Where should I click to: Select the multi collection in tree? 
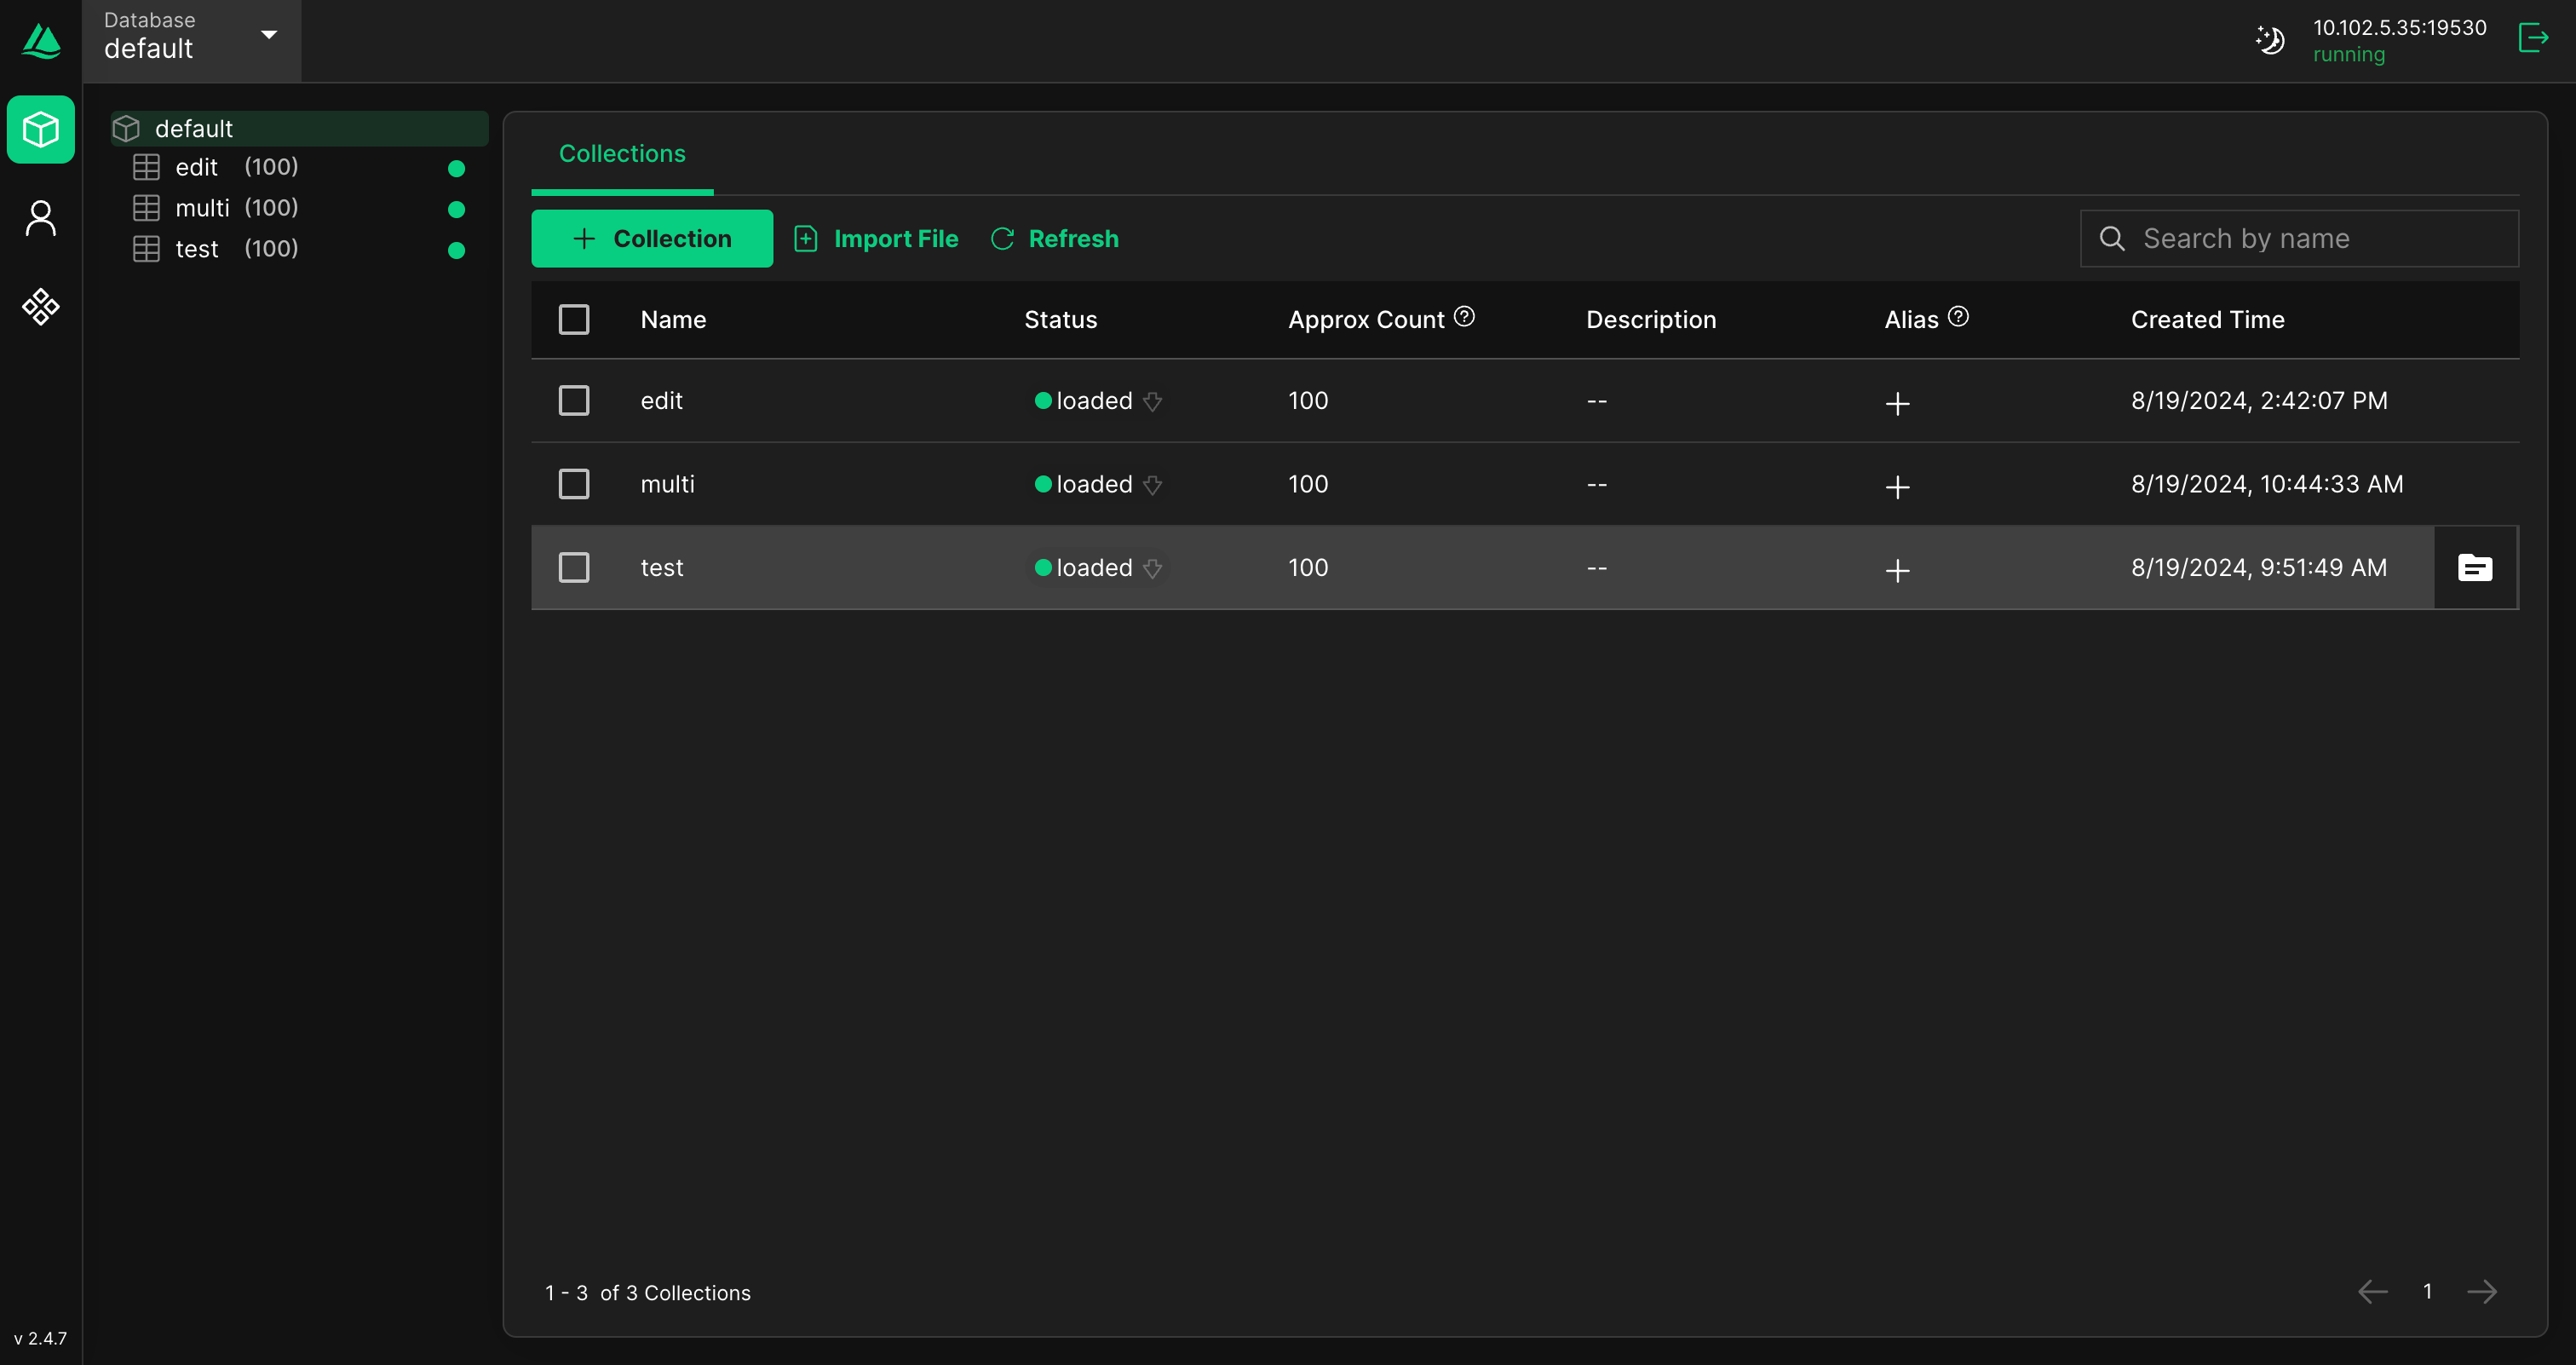pos(203,208)
